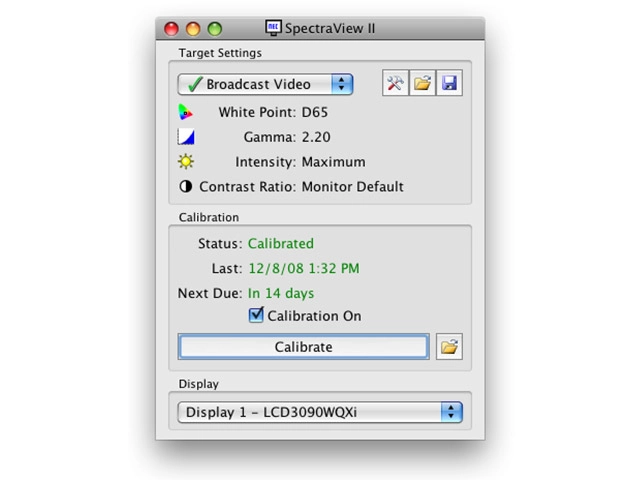Click the Gamma curve icon
The width and height of the screenshot is (640, 480).
point(186,137)
